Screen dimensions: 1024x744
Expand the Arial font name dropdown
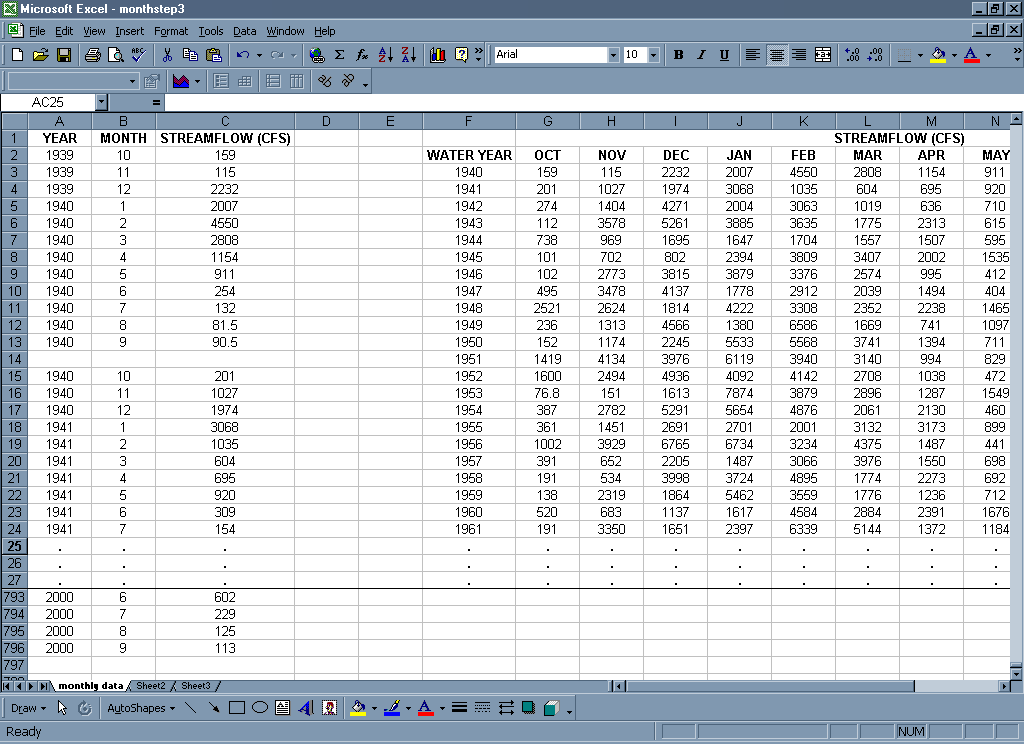click(613, 55)
